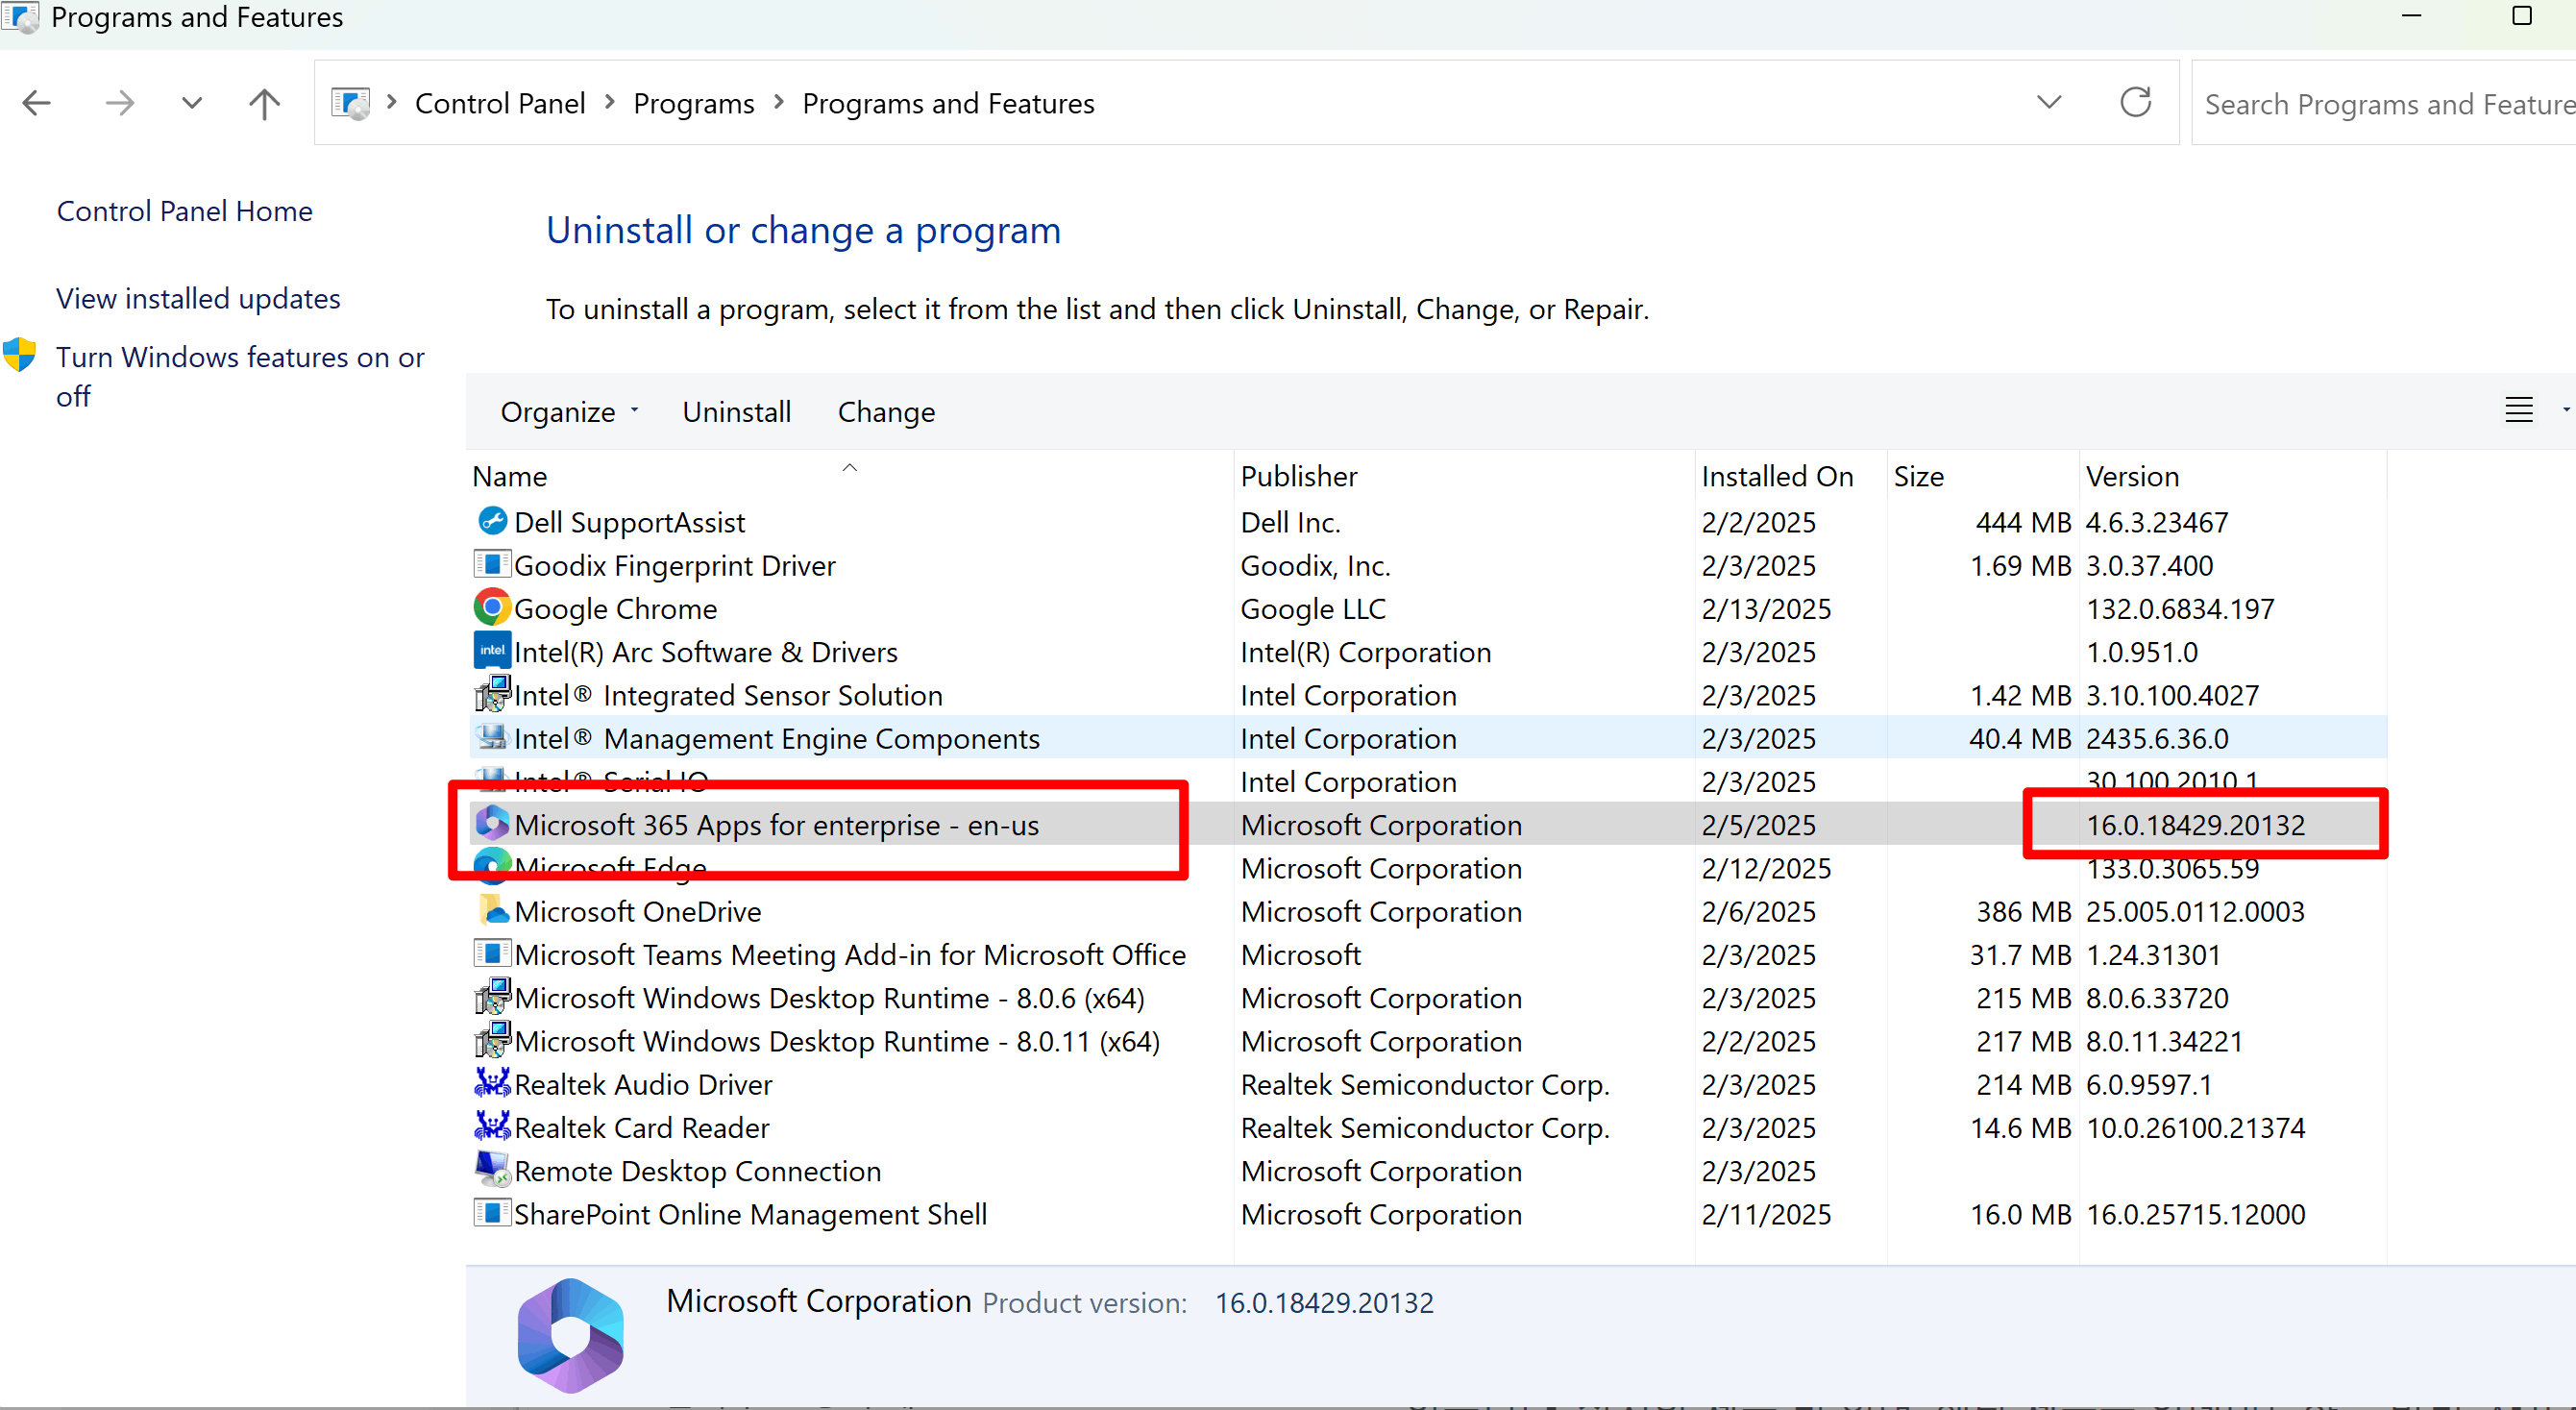This screenshot has width=2576, height=1410.
Task: Open View installed updates link
Action: pos(198,298)
